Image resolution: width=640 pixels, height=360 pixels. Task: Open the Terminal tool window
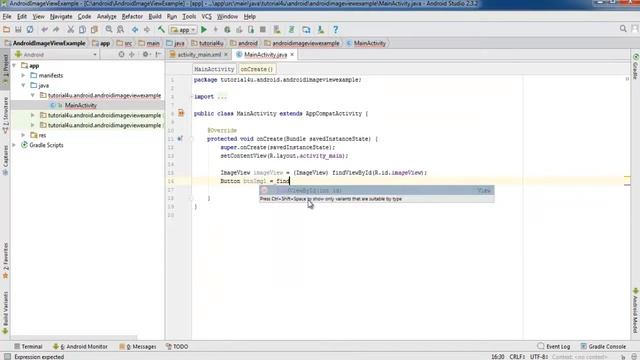28,347
